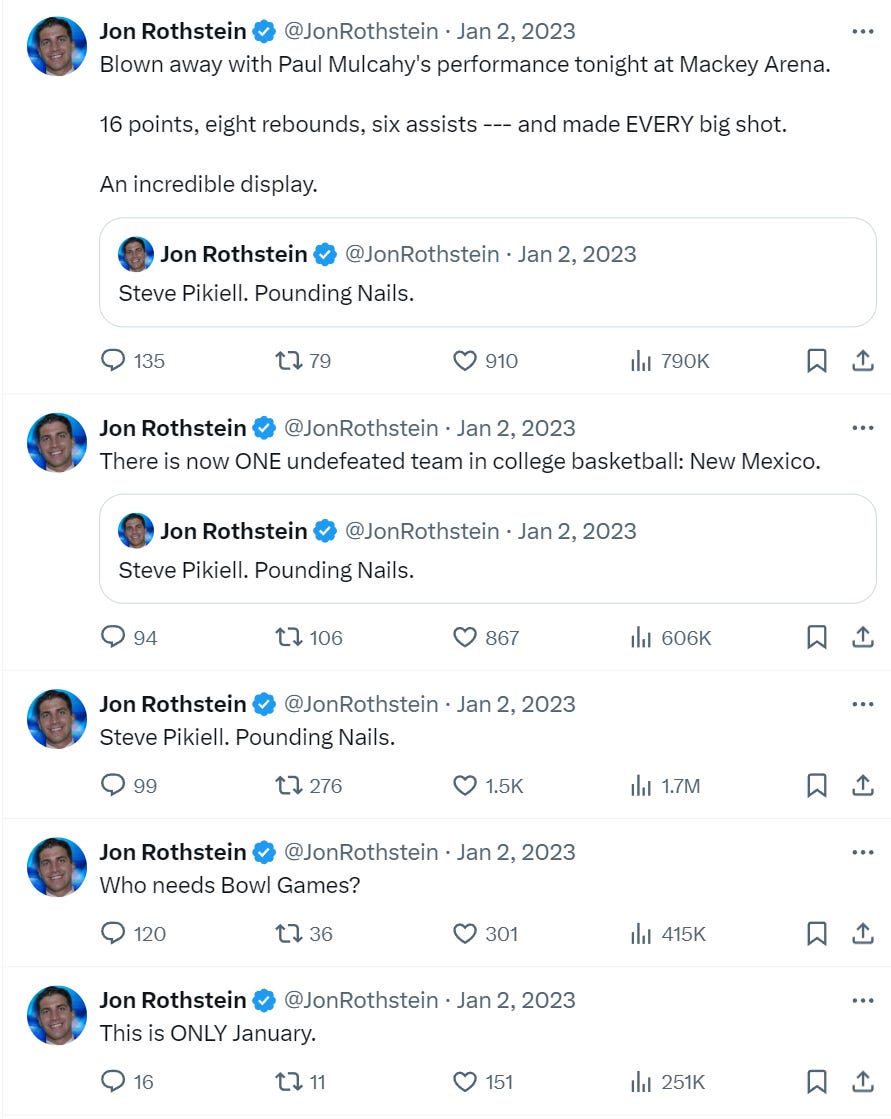
Task: Share the Paul Mulcahy tweet
Action: [862, 361]
